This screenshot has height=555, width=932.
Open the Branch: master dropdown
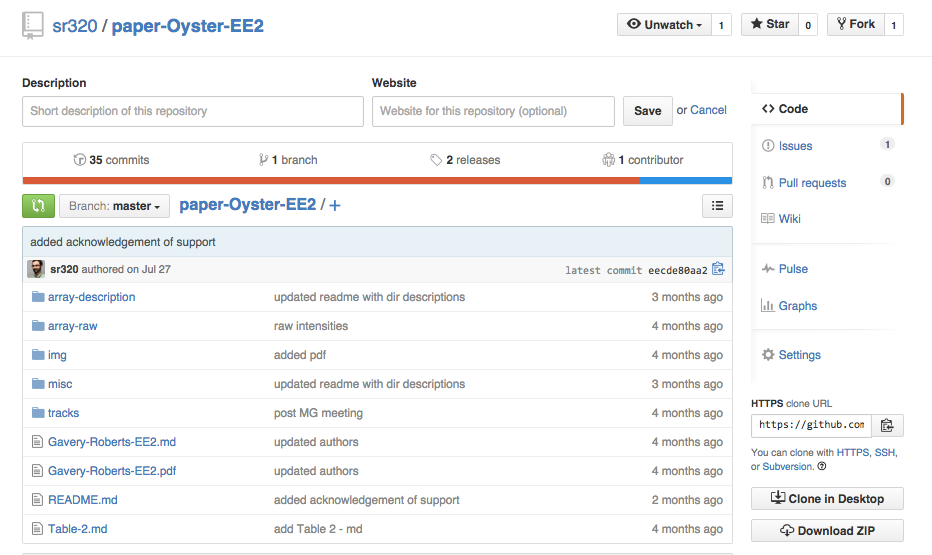[x=114, y=206]
